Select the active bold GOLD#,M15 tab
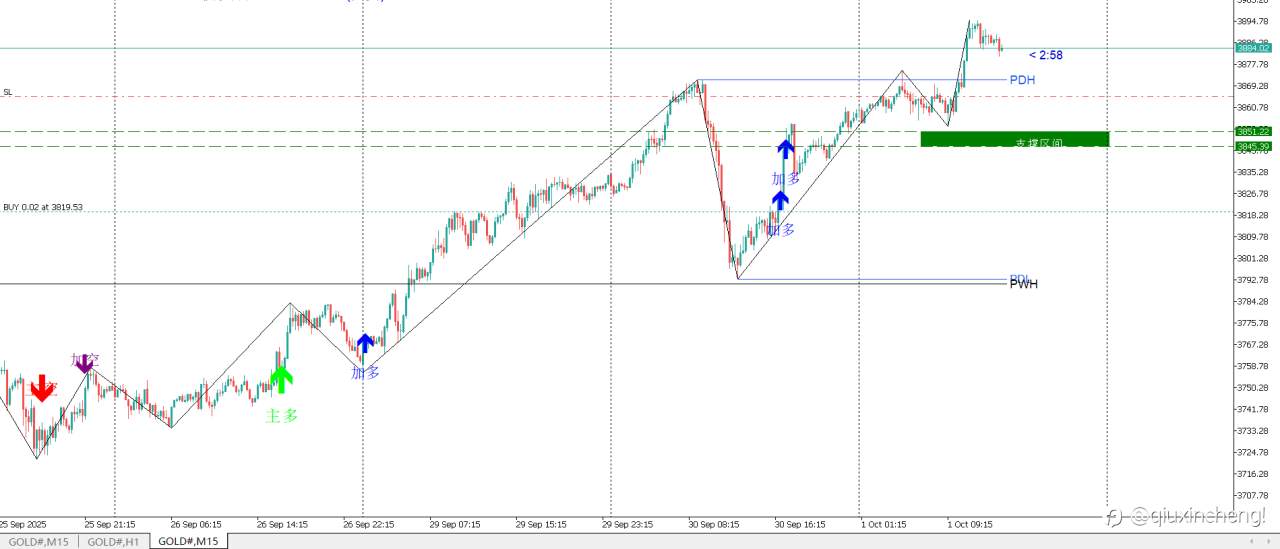The height and width of the screenshot is (549, 1280). (x=189, y=541)
